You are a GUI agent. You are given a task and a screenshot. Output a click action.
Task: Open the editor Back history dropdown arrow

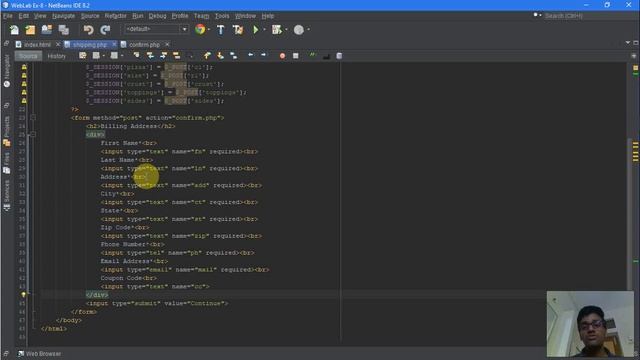tap(104, 56)
